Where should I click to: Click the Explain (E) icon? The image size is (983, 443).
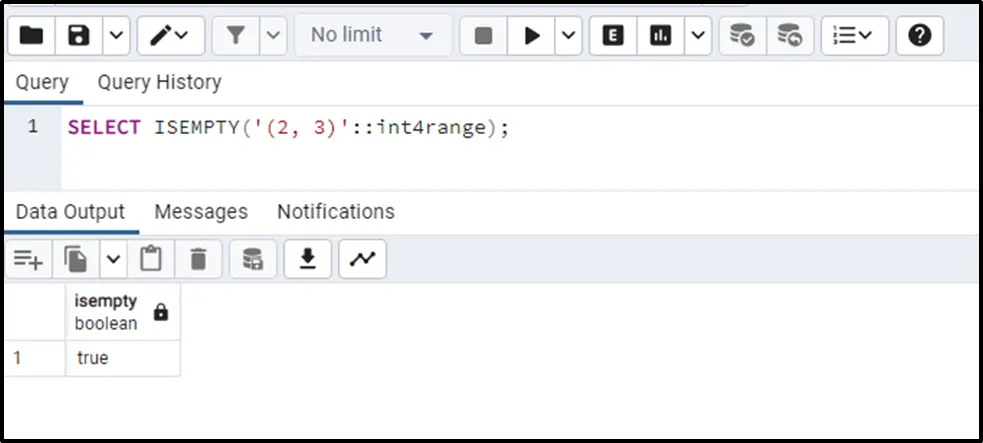[x=613, y=36]
